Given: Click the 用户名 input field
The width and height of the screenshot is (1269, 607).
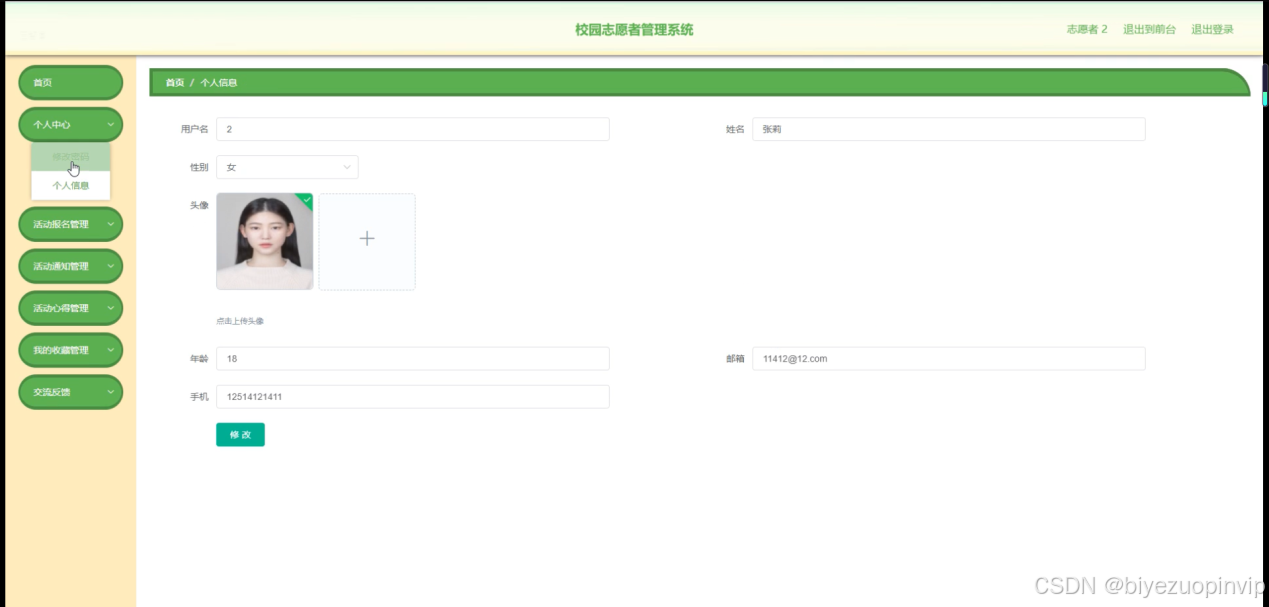Looking at the screenshot, I should (x=413, y=129).
